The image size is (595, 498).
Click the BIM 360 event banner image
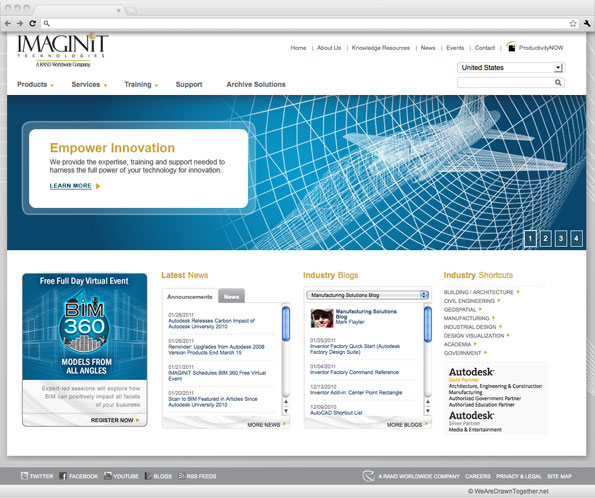click(x=85, y=326)
